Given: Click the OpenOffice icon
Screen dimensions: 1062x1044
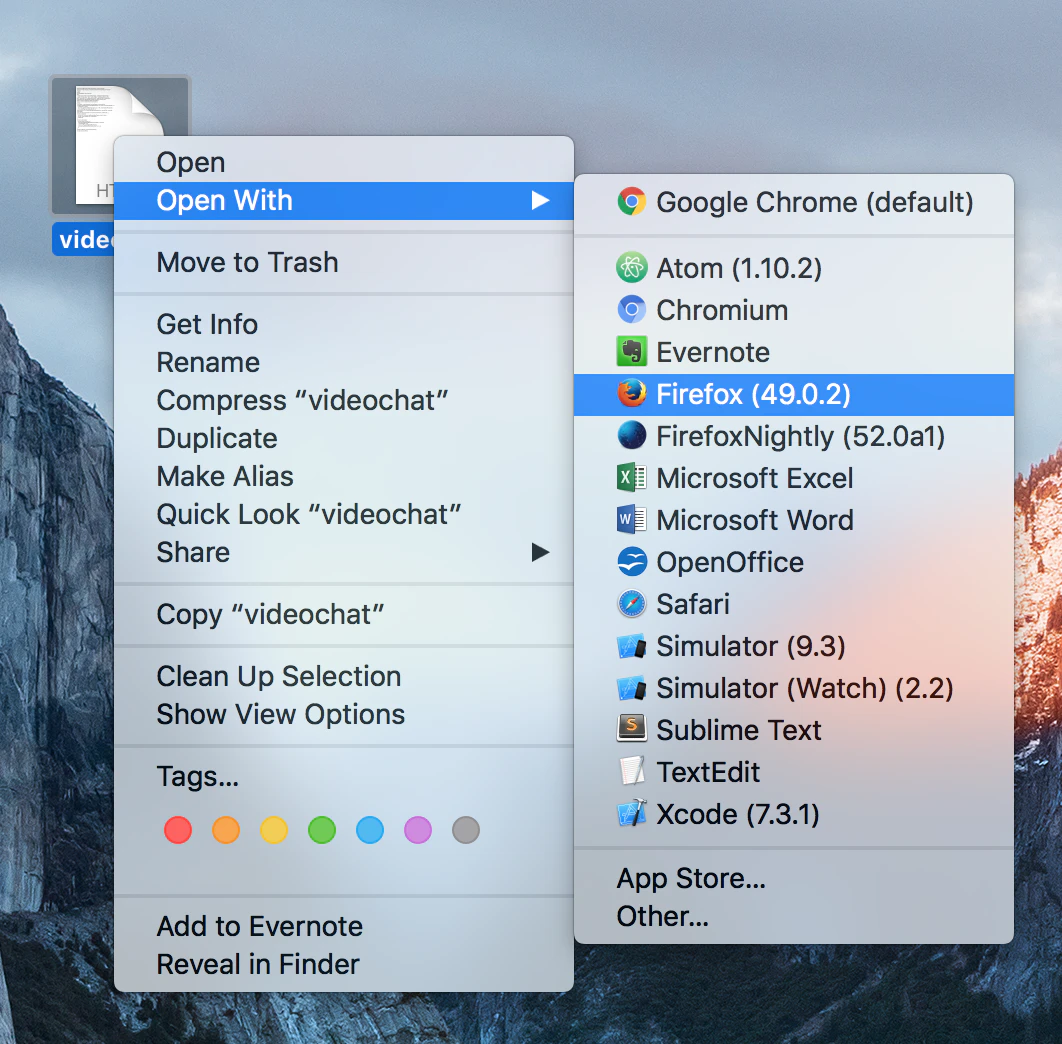Looking at the screenshot, I should click(x=631, y=562).
